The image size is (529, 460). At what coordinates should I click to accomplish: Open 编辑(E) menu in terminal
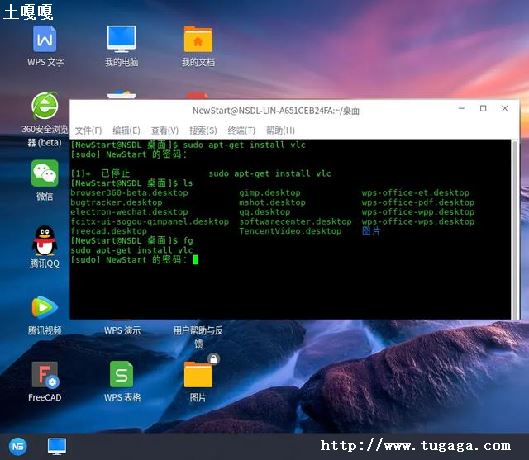point(126,130)
